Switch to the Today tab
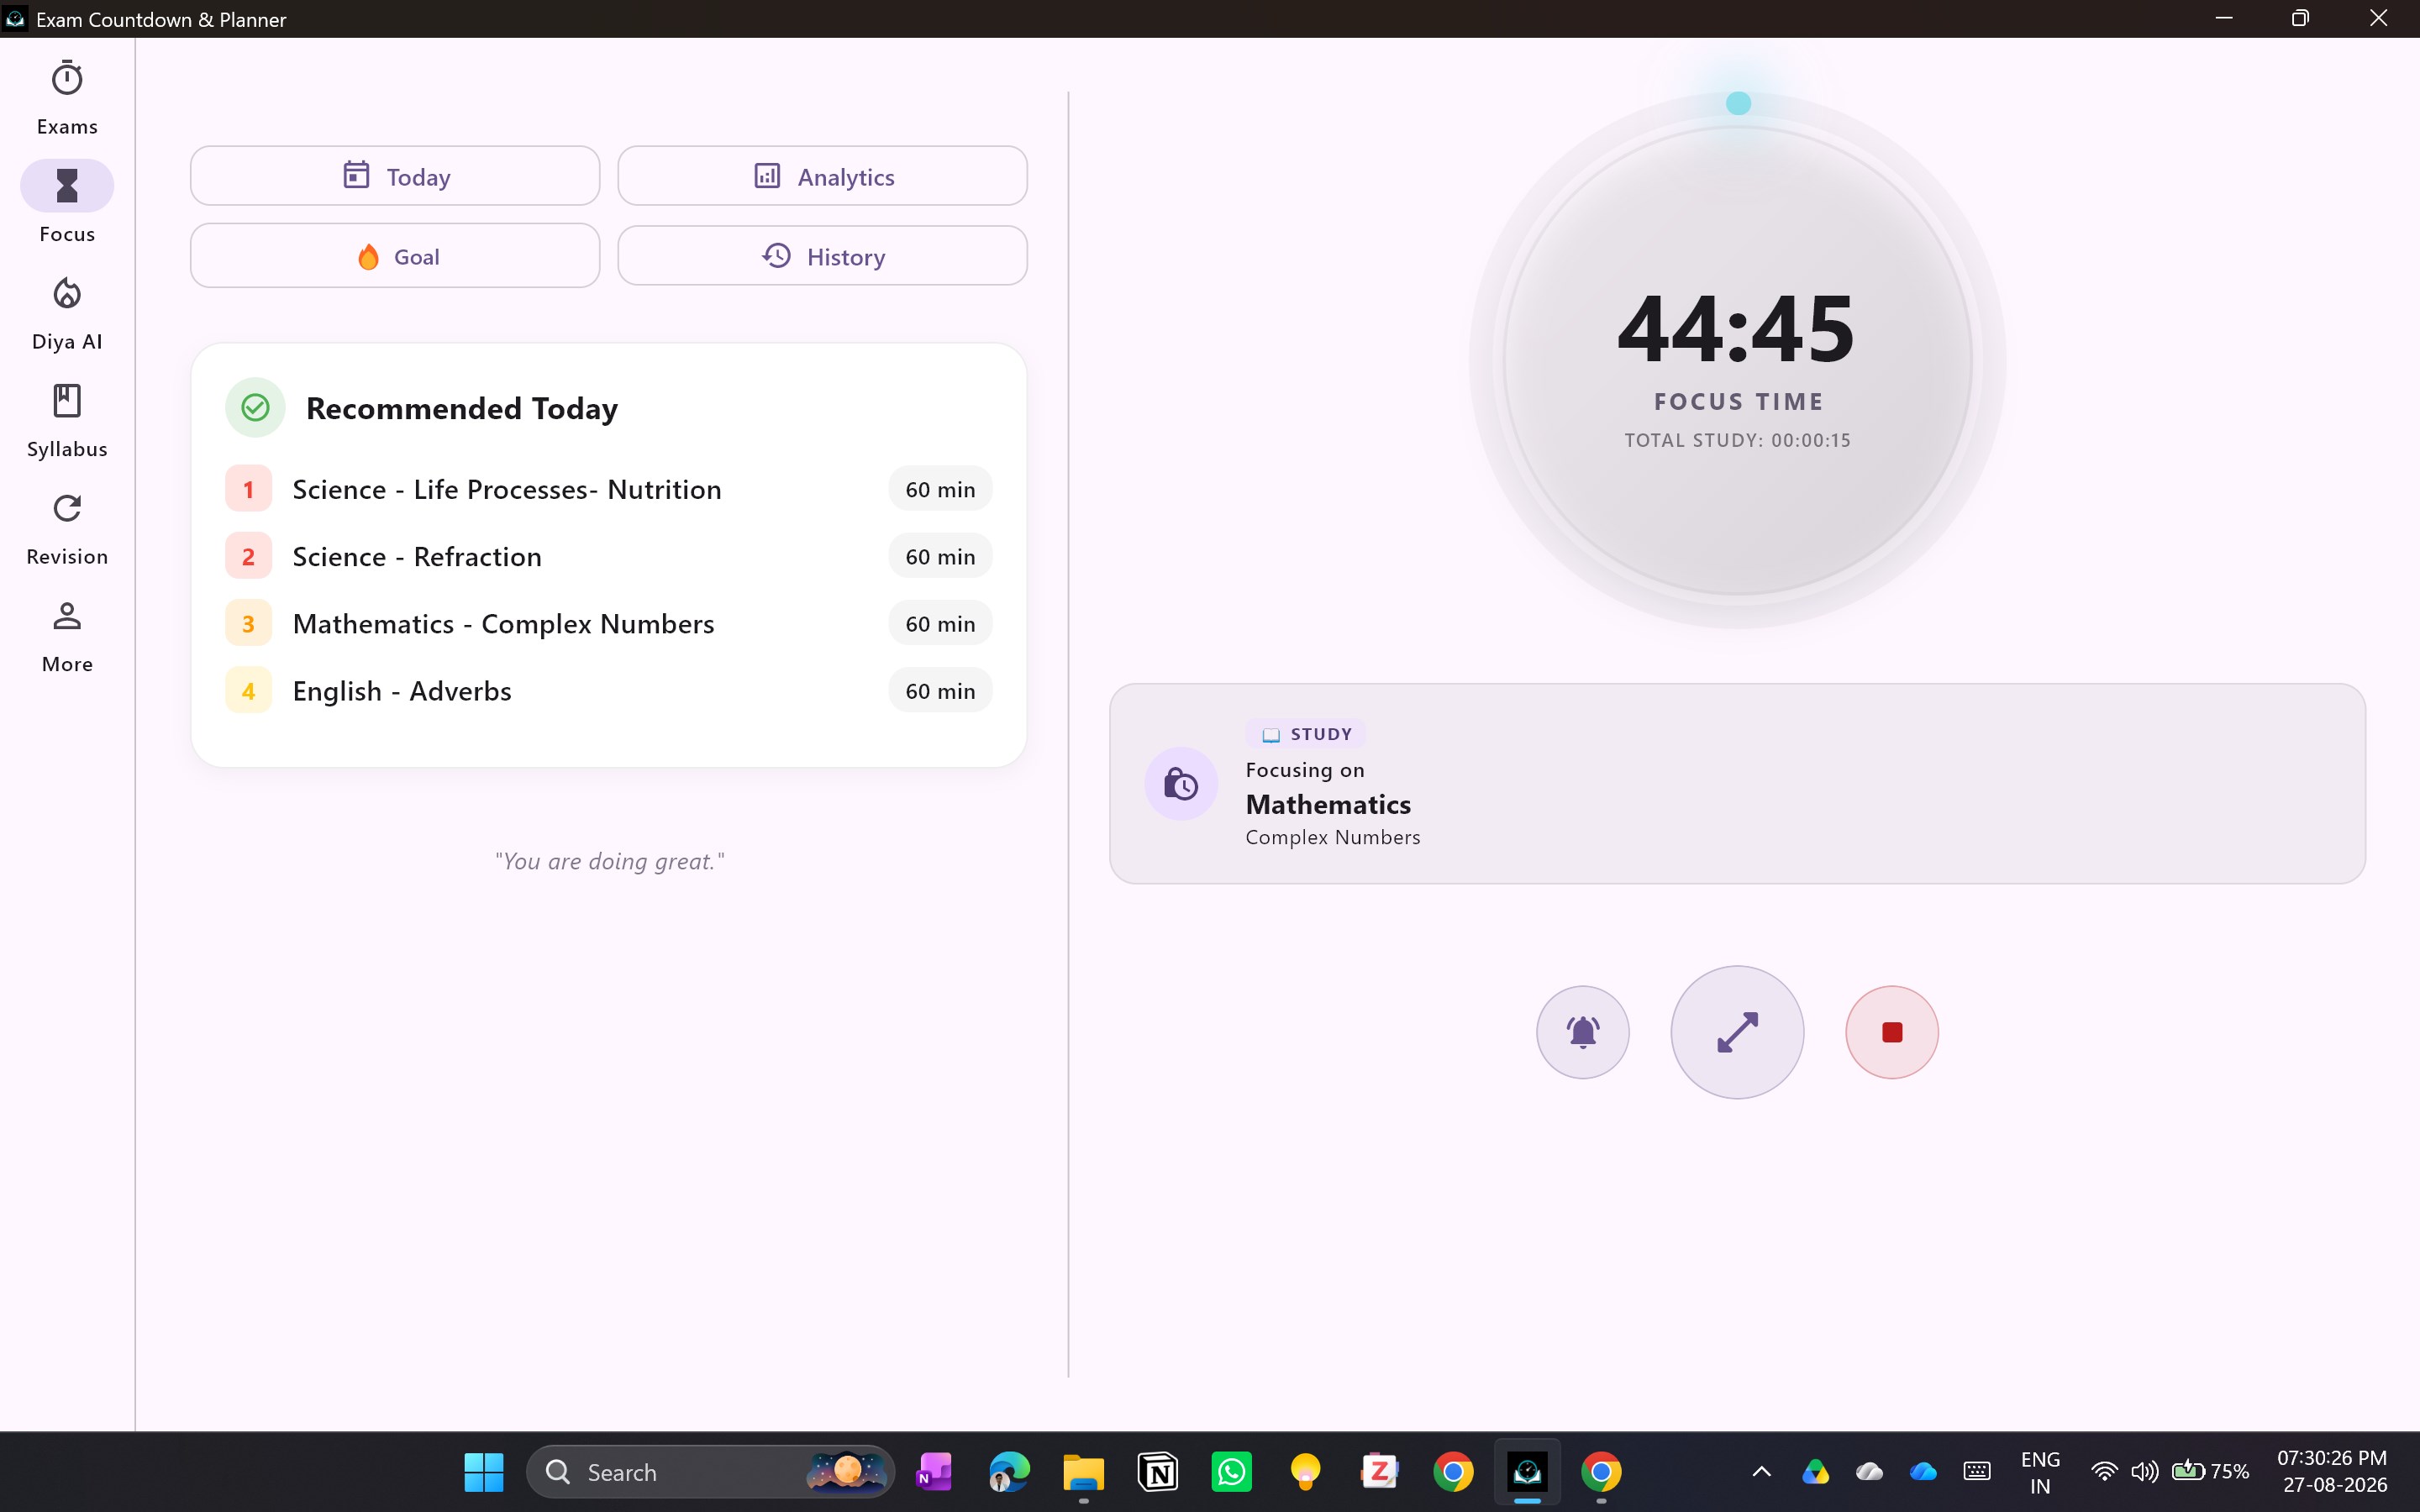The height and width of the screenshot is (1512, 2420). 395,176
